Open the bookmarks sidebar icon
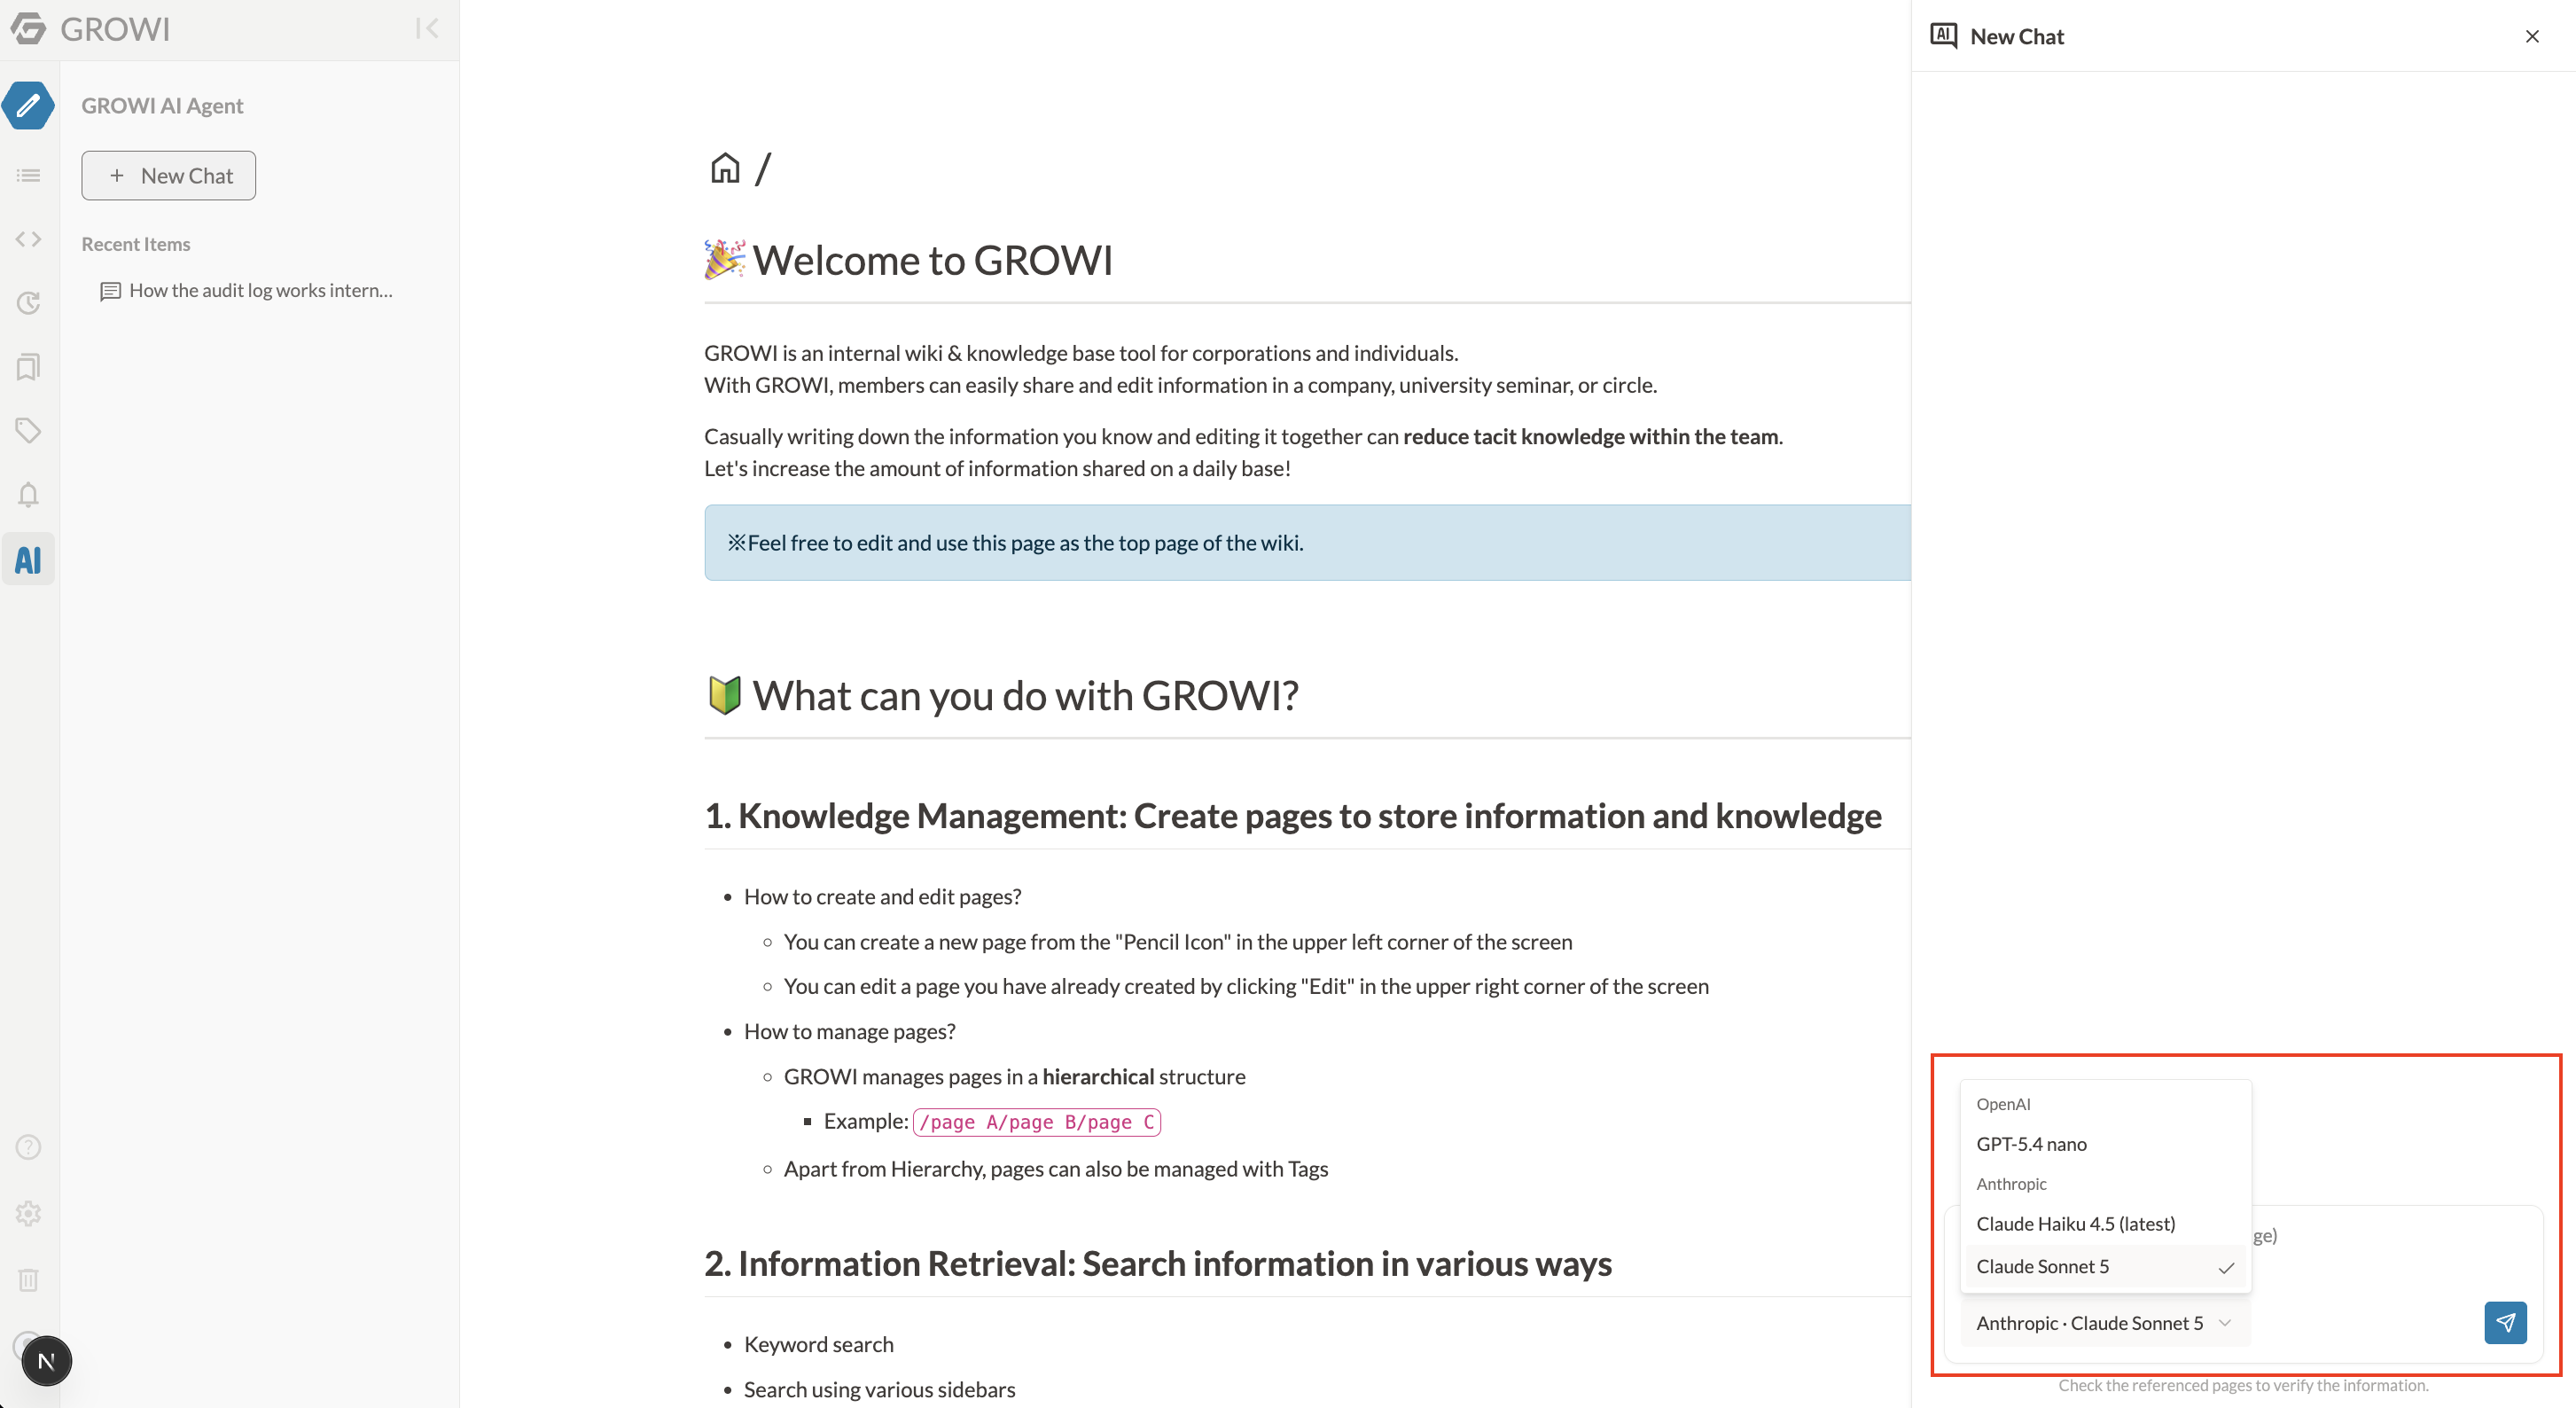 point(28,367)
